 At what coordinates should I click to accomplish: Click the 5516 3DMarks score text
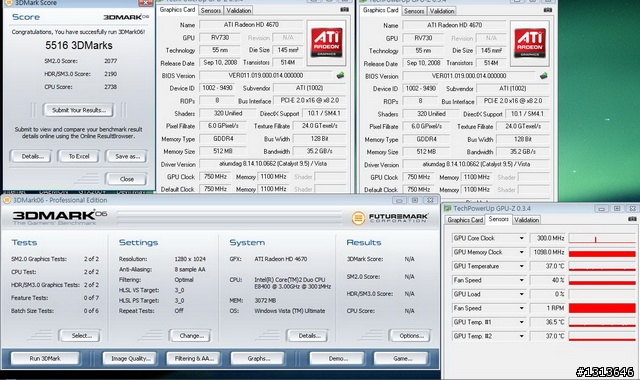[x=79, y=45]
